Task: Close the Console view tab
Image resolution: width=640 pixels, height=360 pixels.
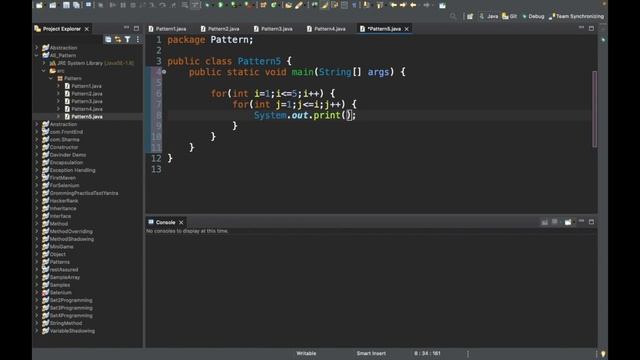Action: pyautogui.click(x=181, y=222)
